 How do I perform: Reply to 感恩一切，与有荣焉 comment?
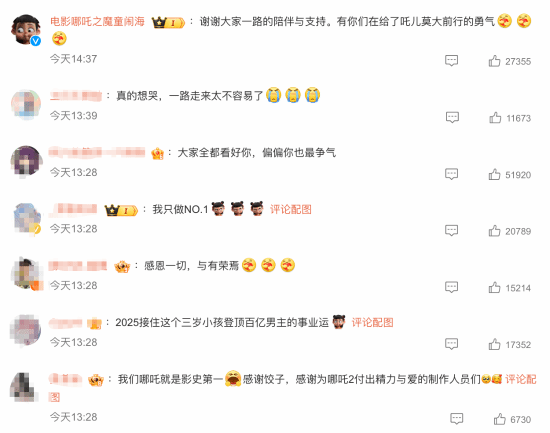(451, 287)
